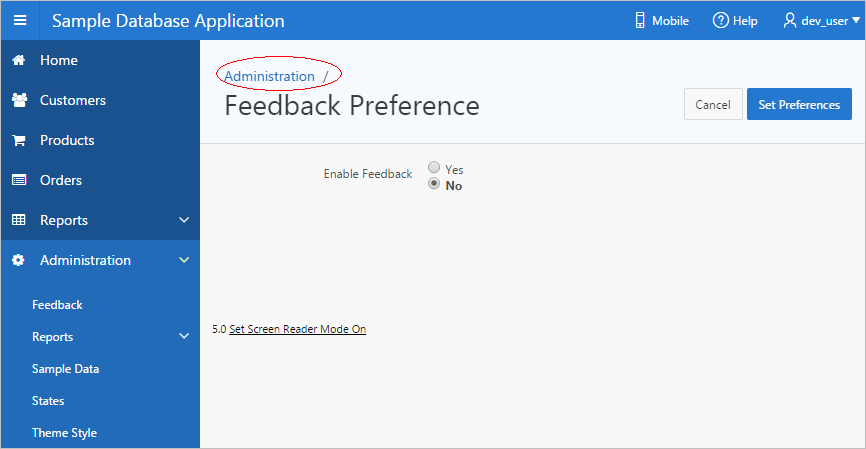Screen dimensions: 866x449
Task: Go to Sample Data menu item
Action: coord(65,369)
